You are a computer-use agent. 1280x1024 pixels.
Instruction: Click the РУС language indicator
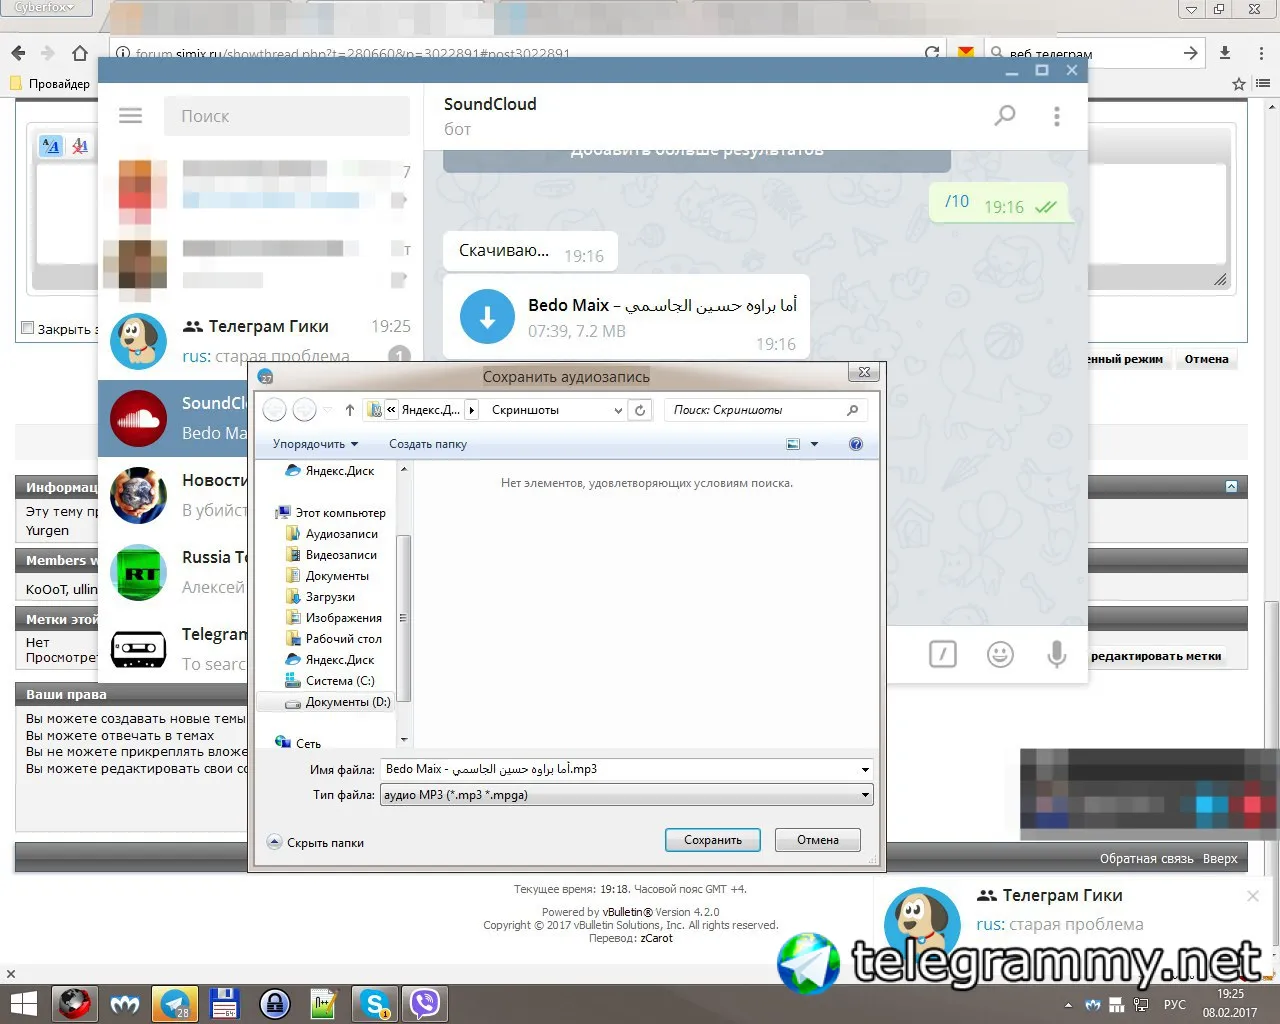[x=1175, y=1004]
